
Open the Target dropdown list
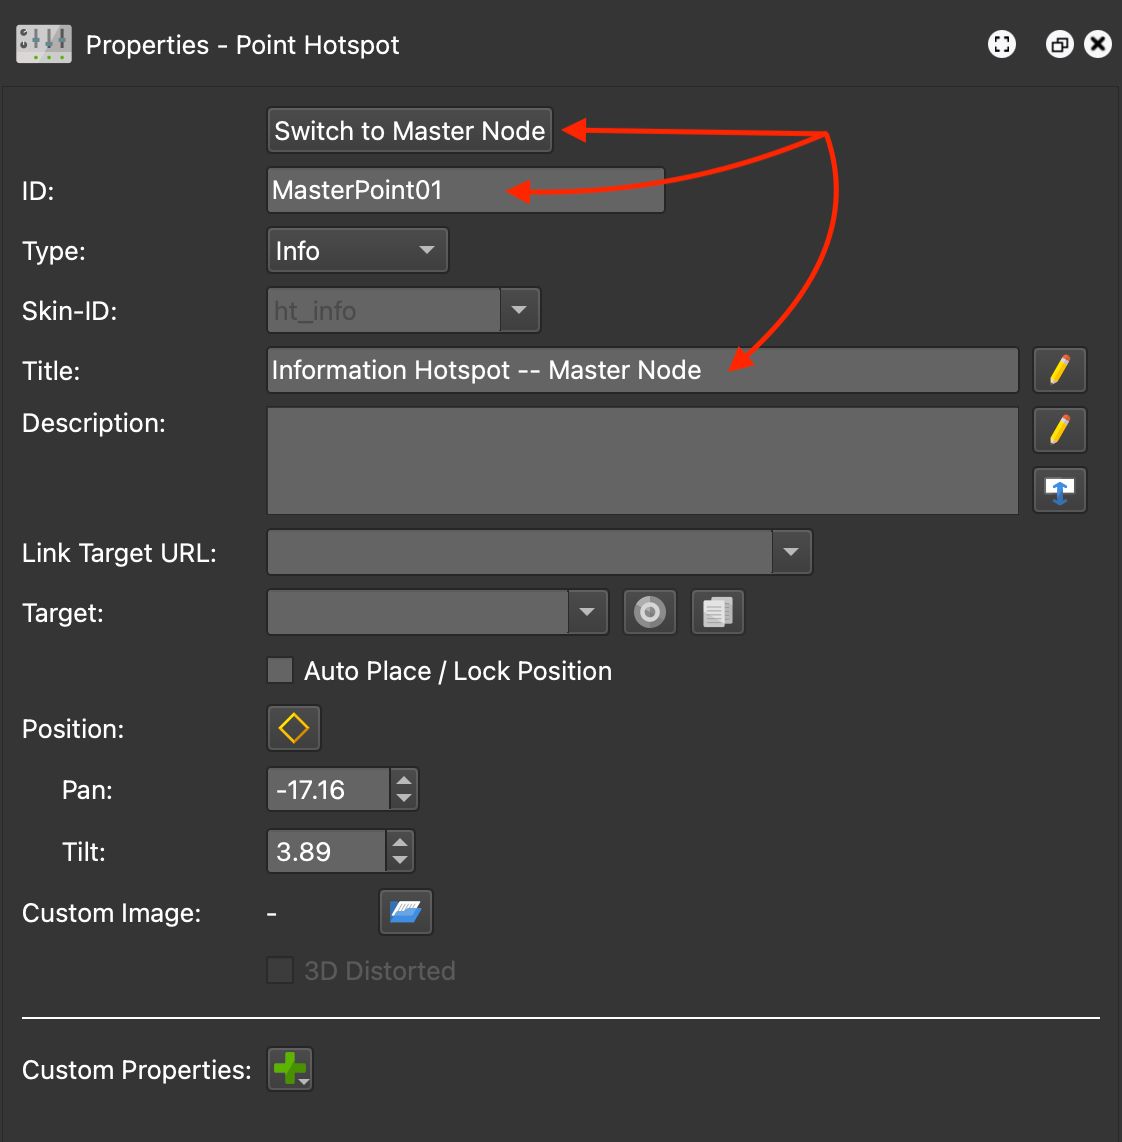[x=588, y=611]
